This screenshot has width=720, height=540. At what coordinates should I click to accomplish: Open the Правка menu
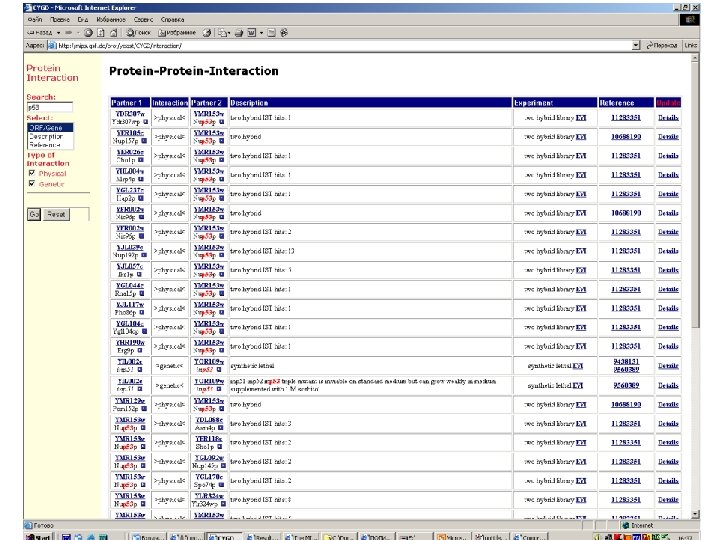(60, 20)
